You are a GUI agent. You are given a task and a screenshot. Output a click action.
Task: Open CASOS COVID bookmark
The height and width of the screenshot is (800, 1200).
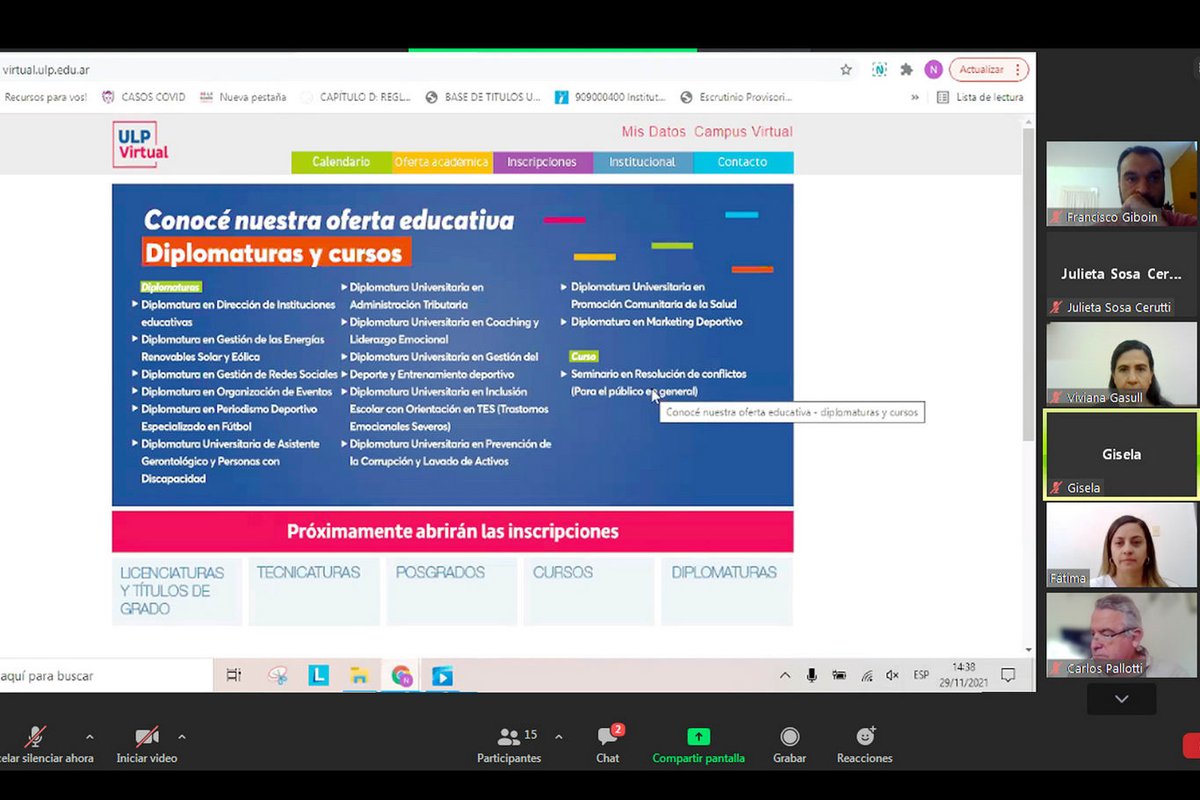pos(144,97)
